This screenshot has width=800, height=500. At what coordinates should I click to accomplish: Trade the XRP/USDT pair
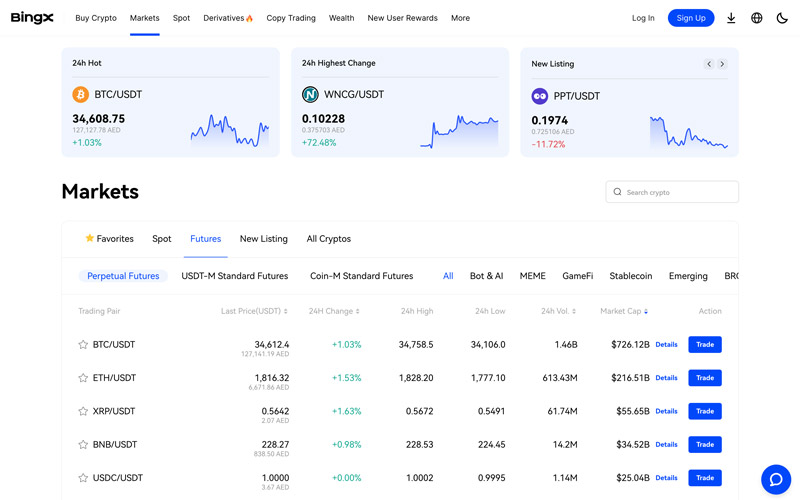pos(705,411)
